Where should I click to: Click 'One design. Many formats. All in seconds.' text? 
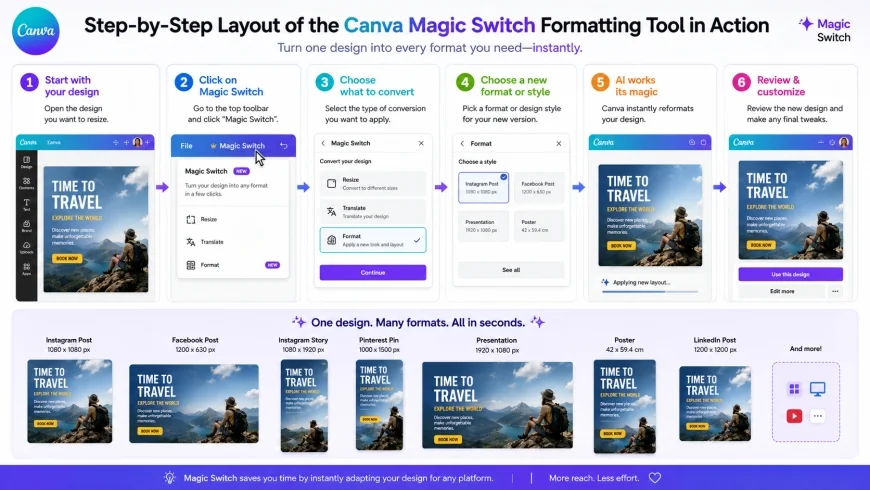click(418, 322)
